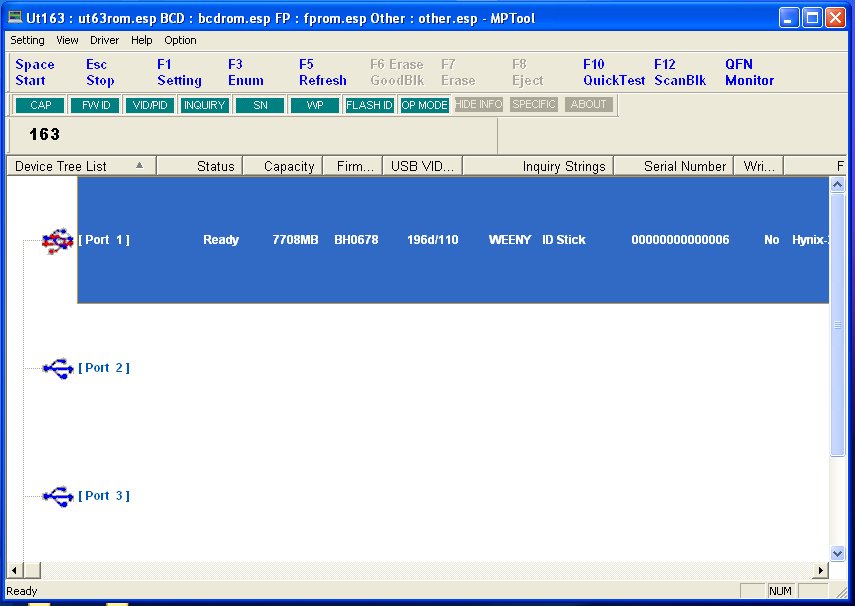The height and width of the screenshot is (606, 855).
Task: Click the No write-protect value
Action: (x=772, y=240)
